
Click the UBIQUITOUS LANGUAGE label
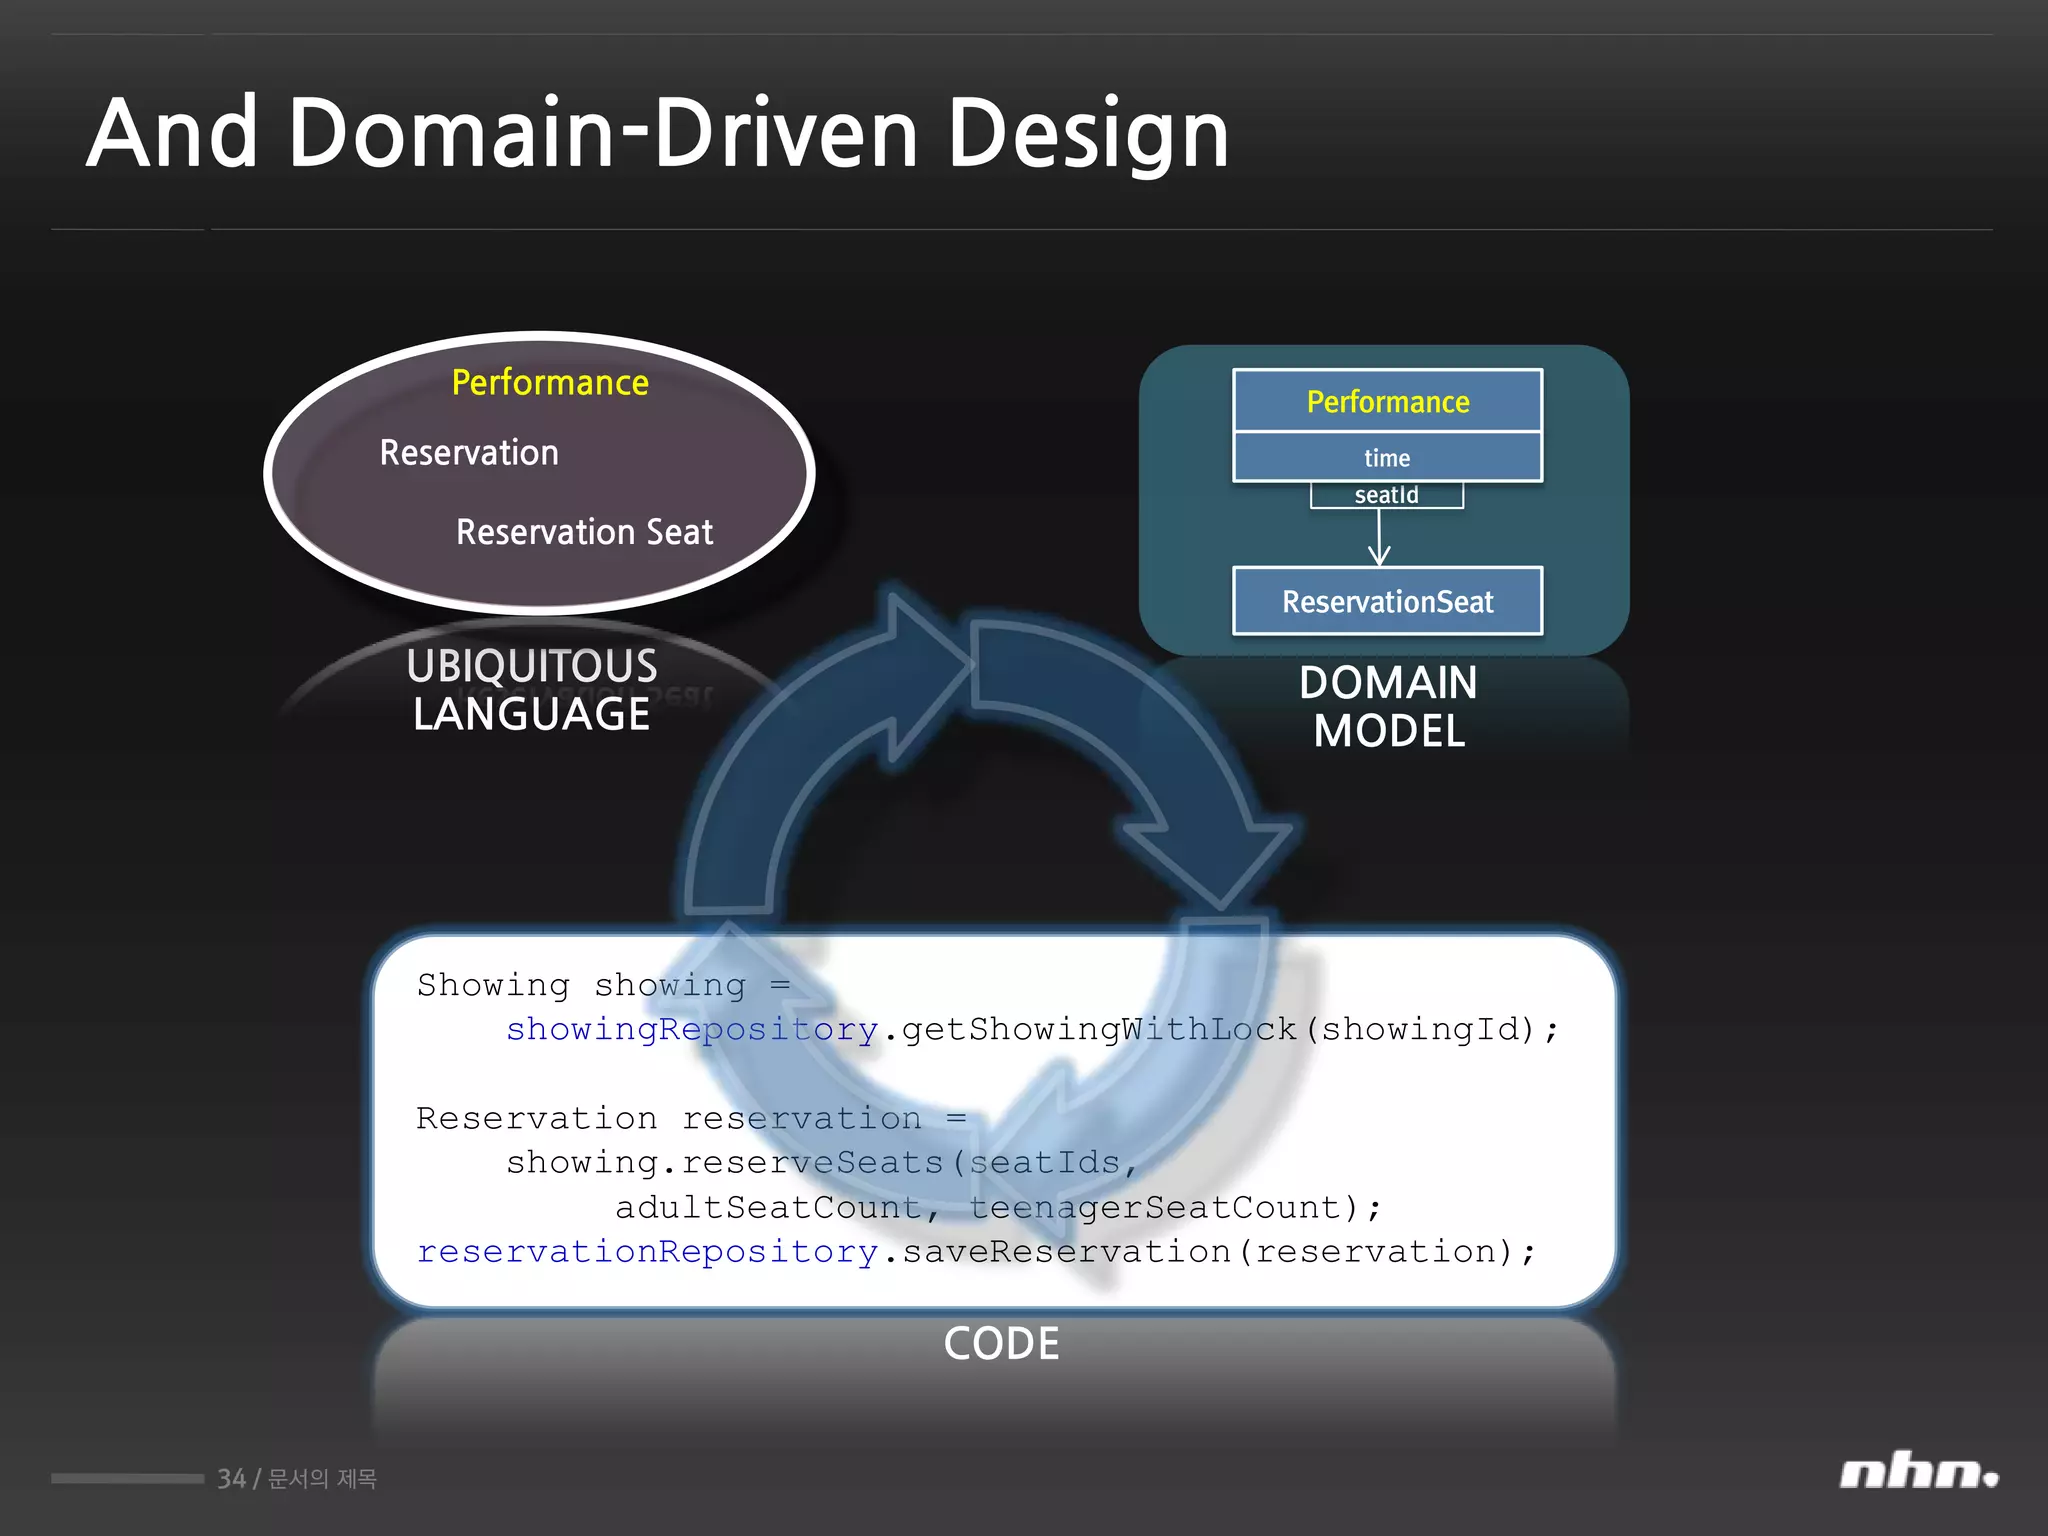531,690
